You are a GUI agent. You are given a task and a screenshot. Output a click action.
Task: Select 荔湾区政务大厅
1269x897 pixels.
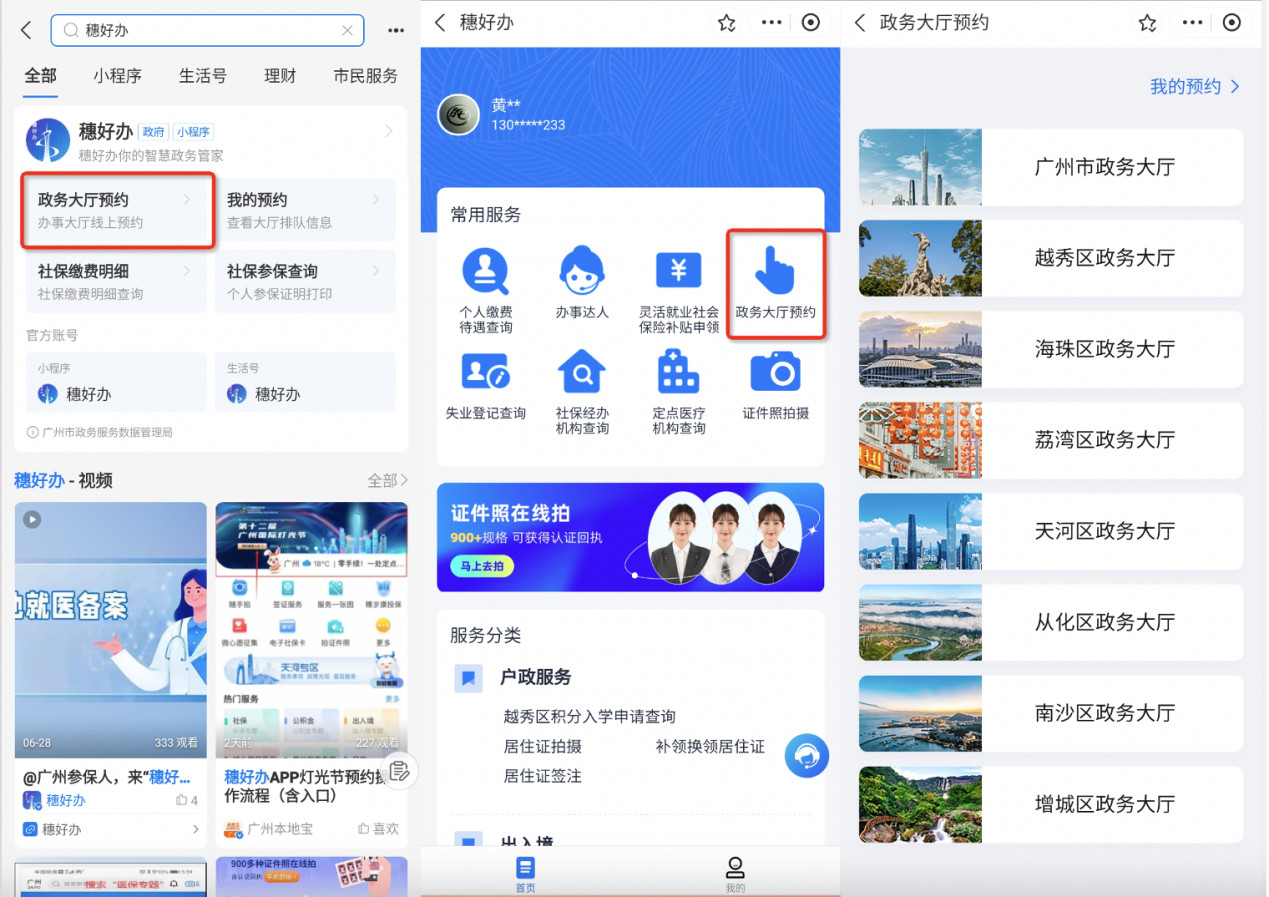[1051, 440]
